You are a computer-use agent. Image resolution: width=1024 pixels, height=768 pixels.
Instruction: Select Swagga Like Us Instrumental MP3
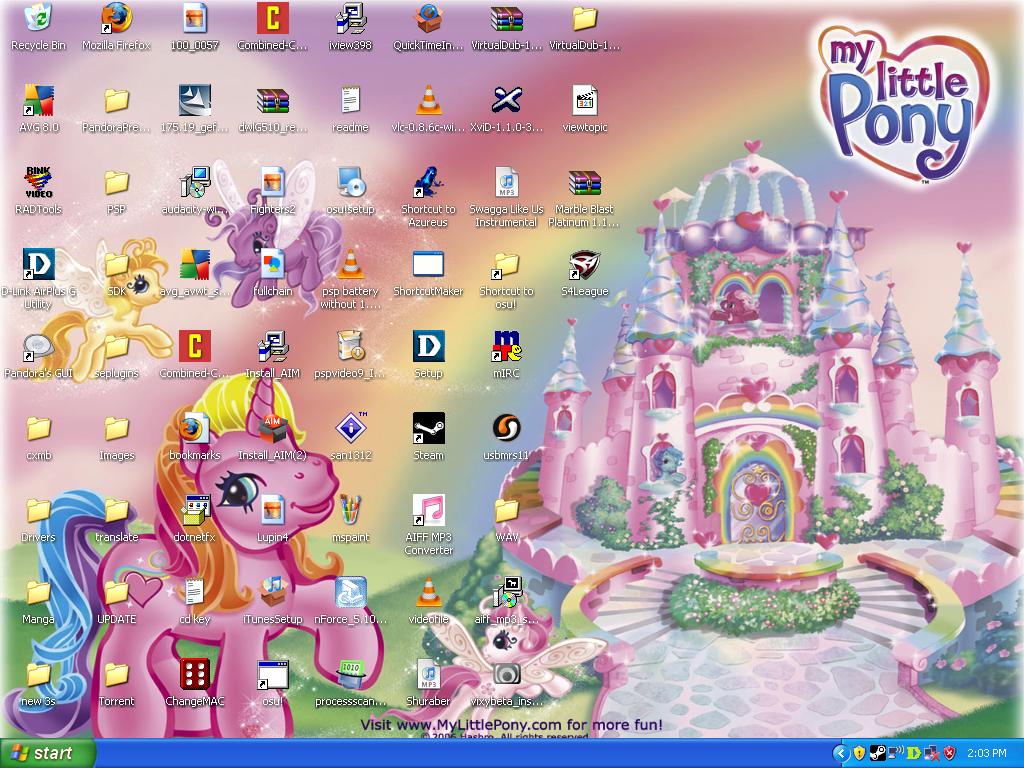[507, 183]
